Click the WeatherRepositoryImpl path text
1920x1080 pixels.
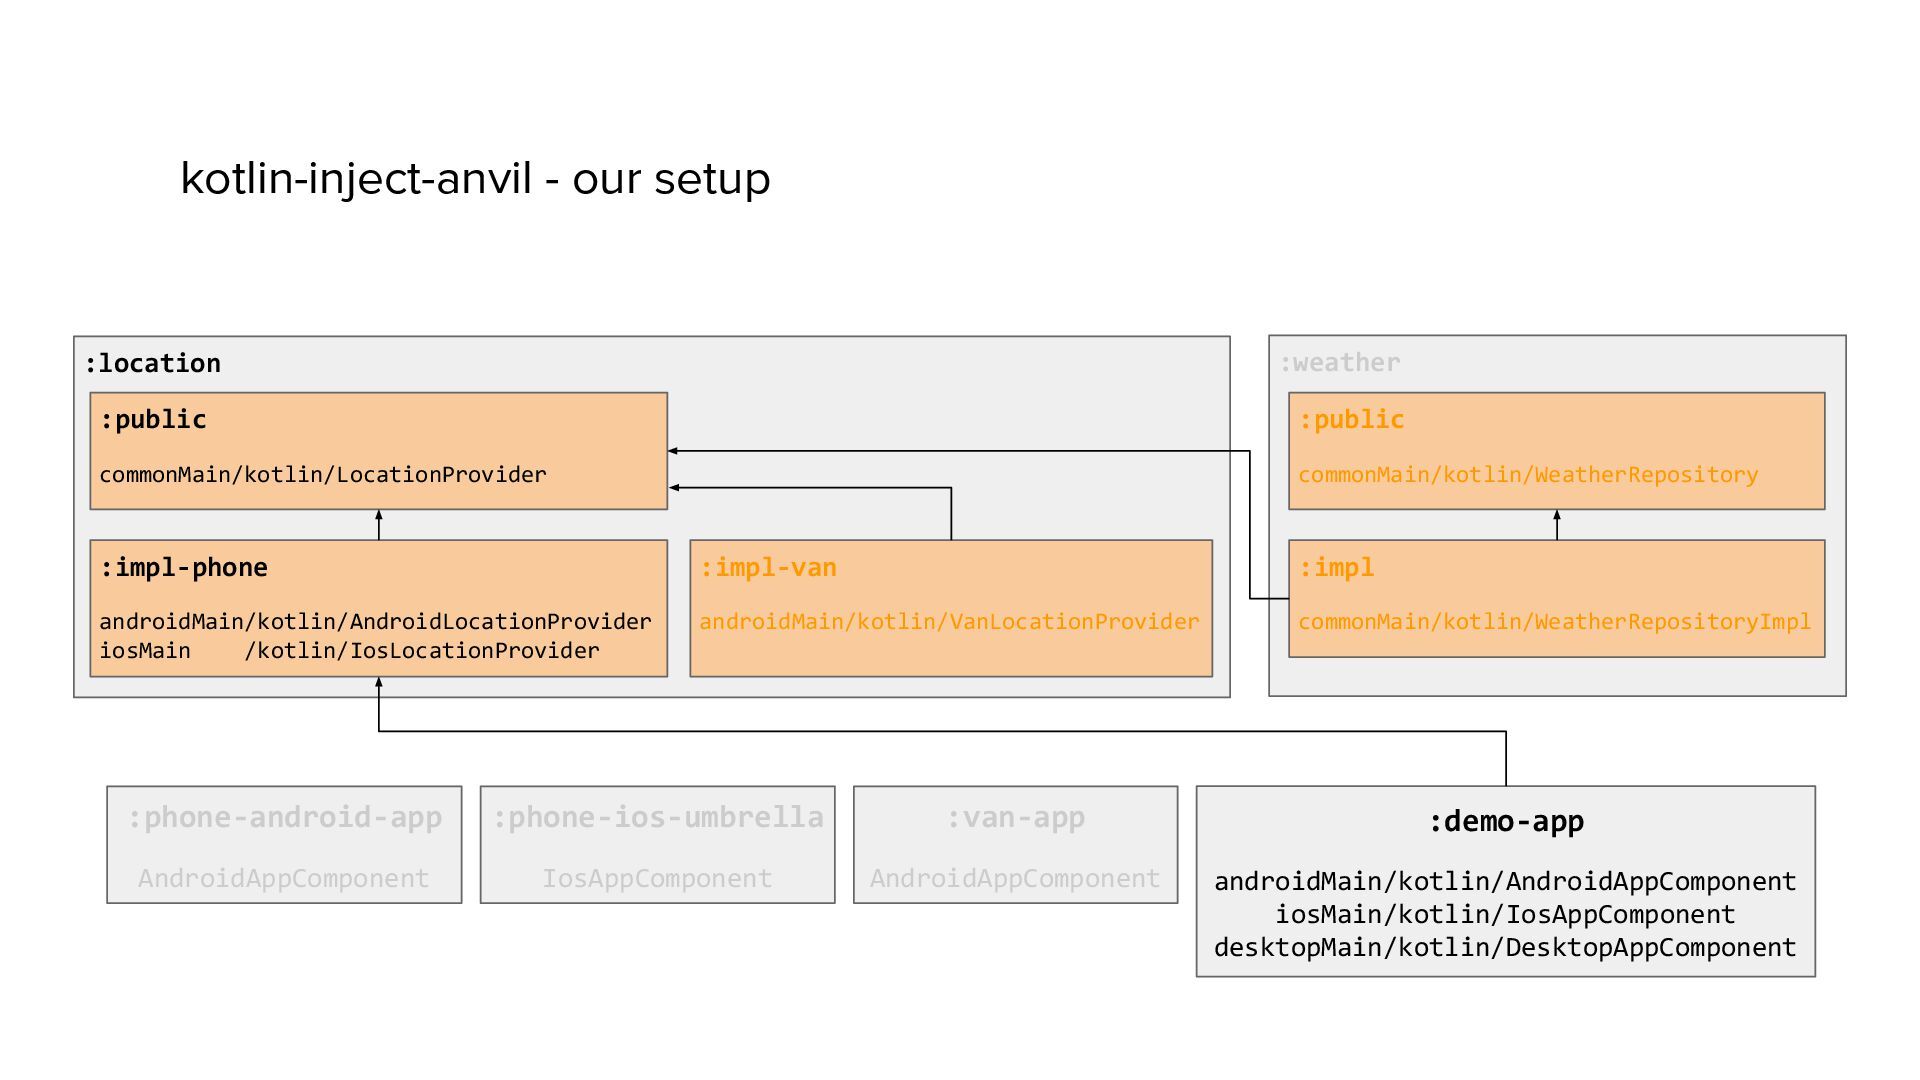(1553, 621)
